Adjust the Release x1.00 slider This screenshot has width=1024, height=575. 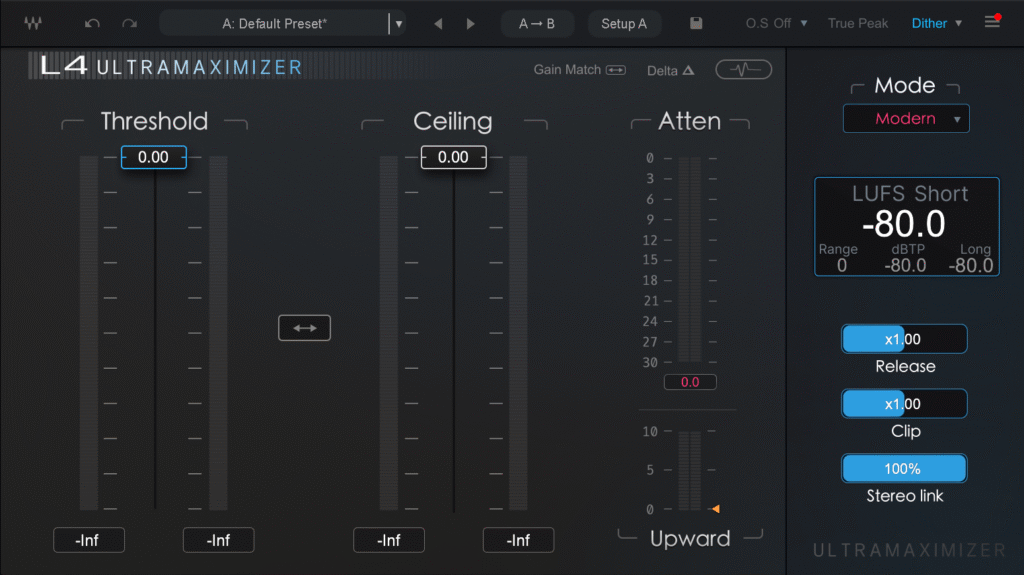[x=904, y=339]
